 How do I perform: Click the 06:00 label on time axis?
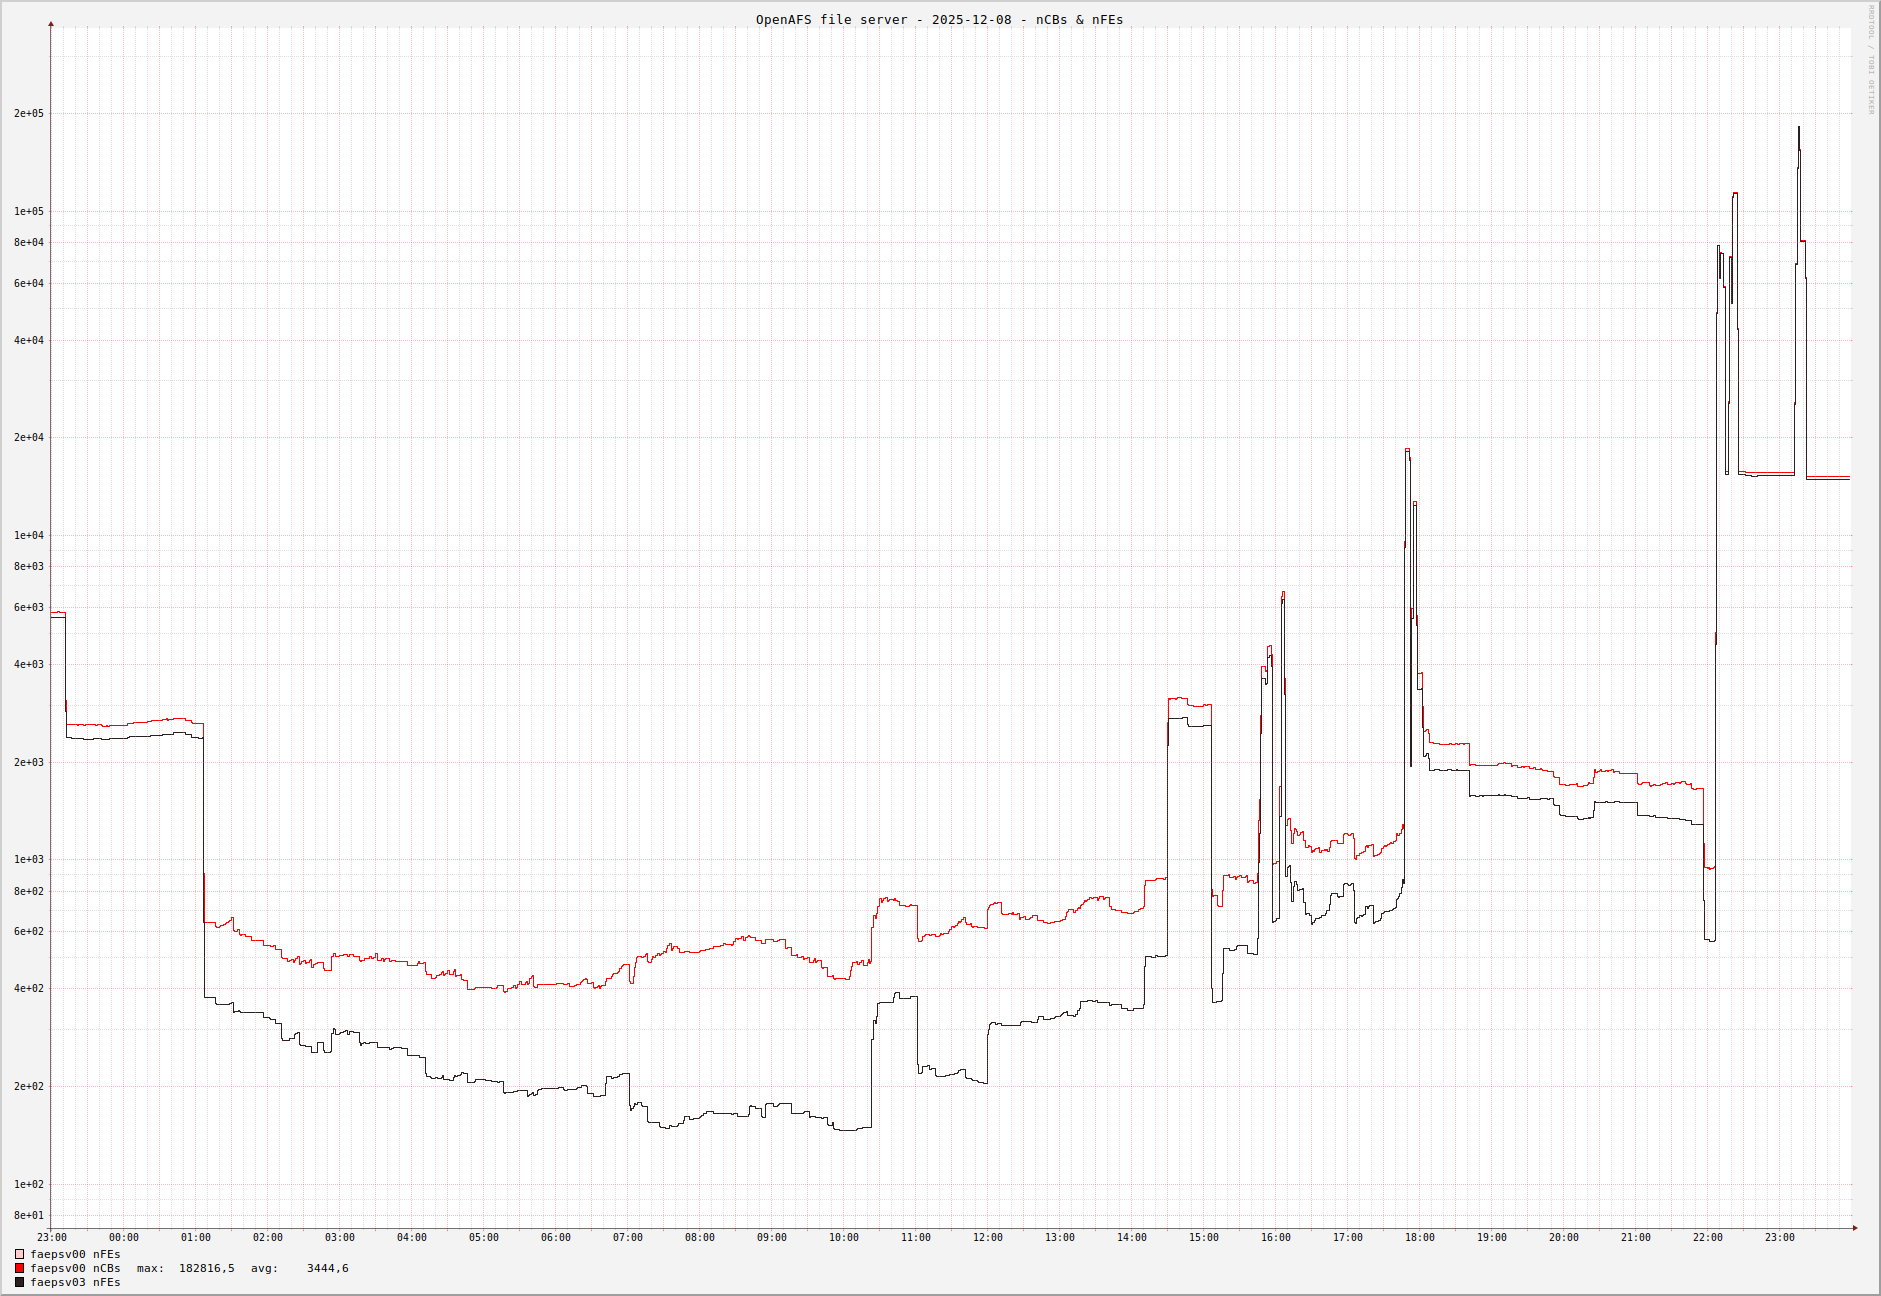point(555,1238)
